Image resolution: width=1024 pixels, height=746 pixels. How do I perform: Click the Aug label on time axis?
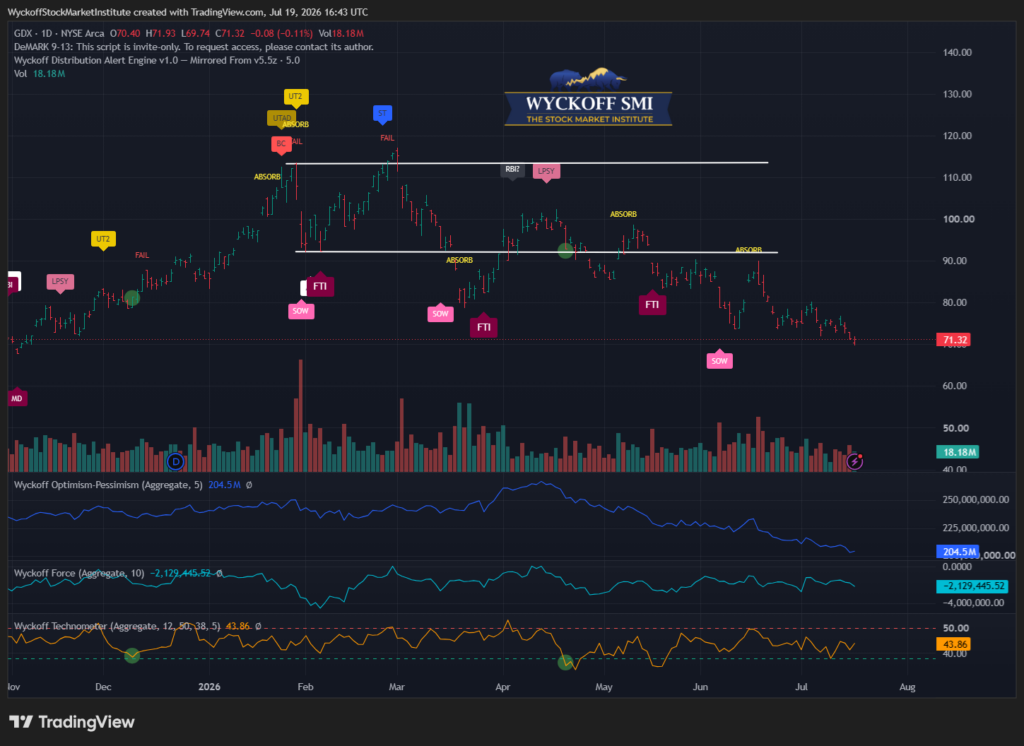click(906, 687)
